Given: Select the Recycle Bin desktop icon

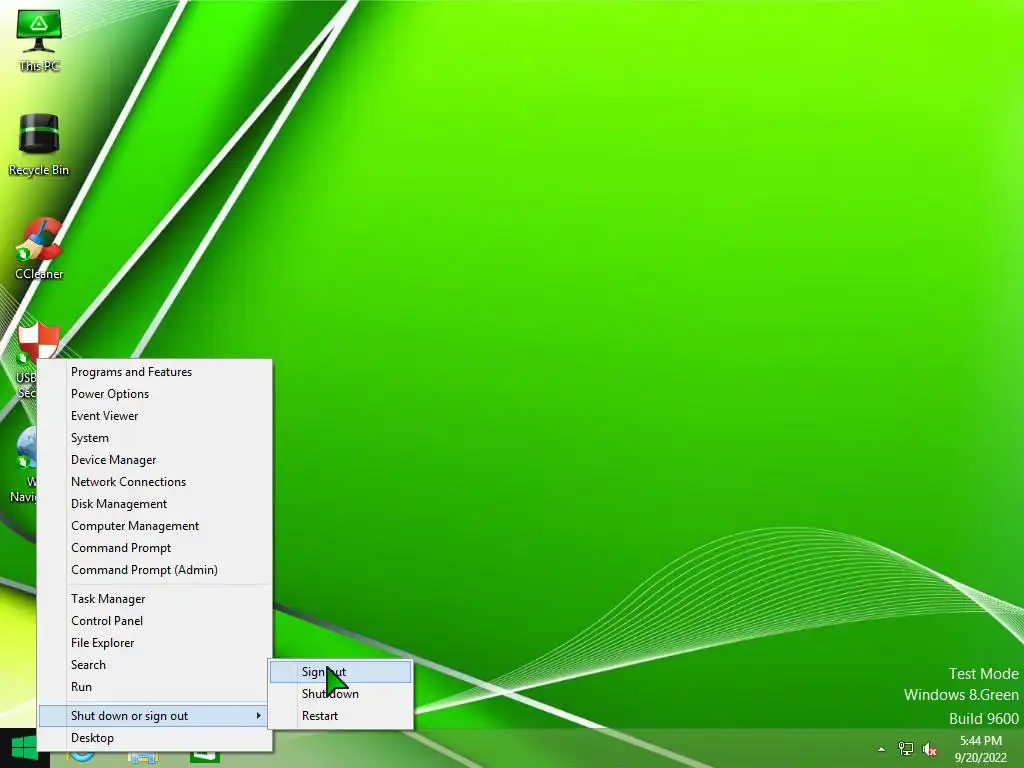Looking at the screenshot, I should [x=39, y=145].
